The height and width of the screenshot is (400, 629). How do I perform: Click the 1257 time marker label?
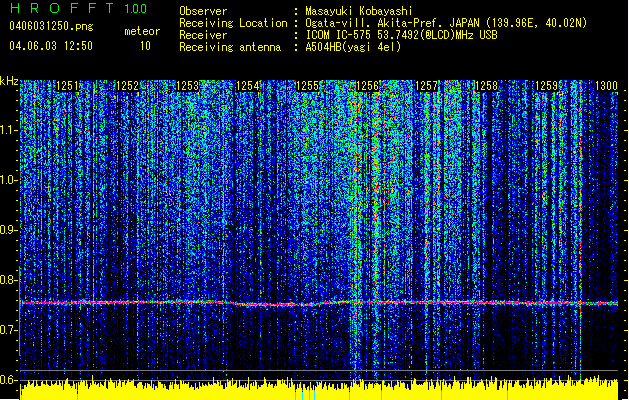pyautogui.click(x=426, y=85)
